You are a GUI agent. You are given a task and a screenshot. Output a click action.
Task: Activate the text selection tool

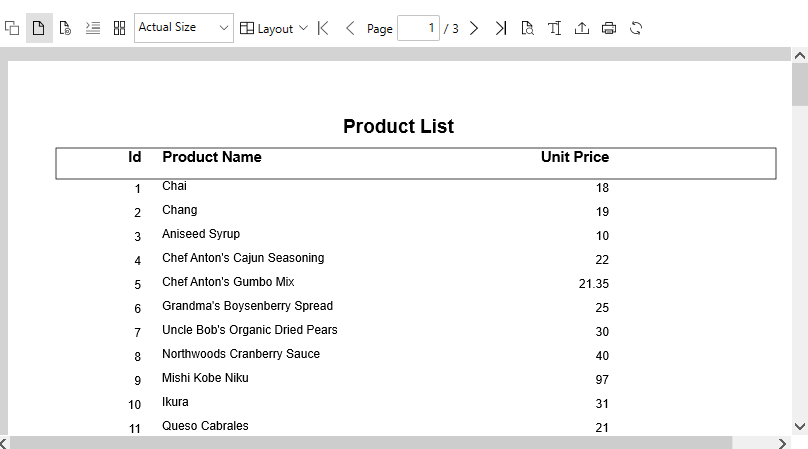tap(555, 28)
